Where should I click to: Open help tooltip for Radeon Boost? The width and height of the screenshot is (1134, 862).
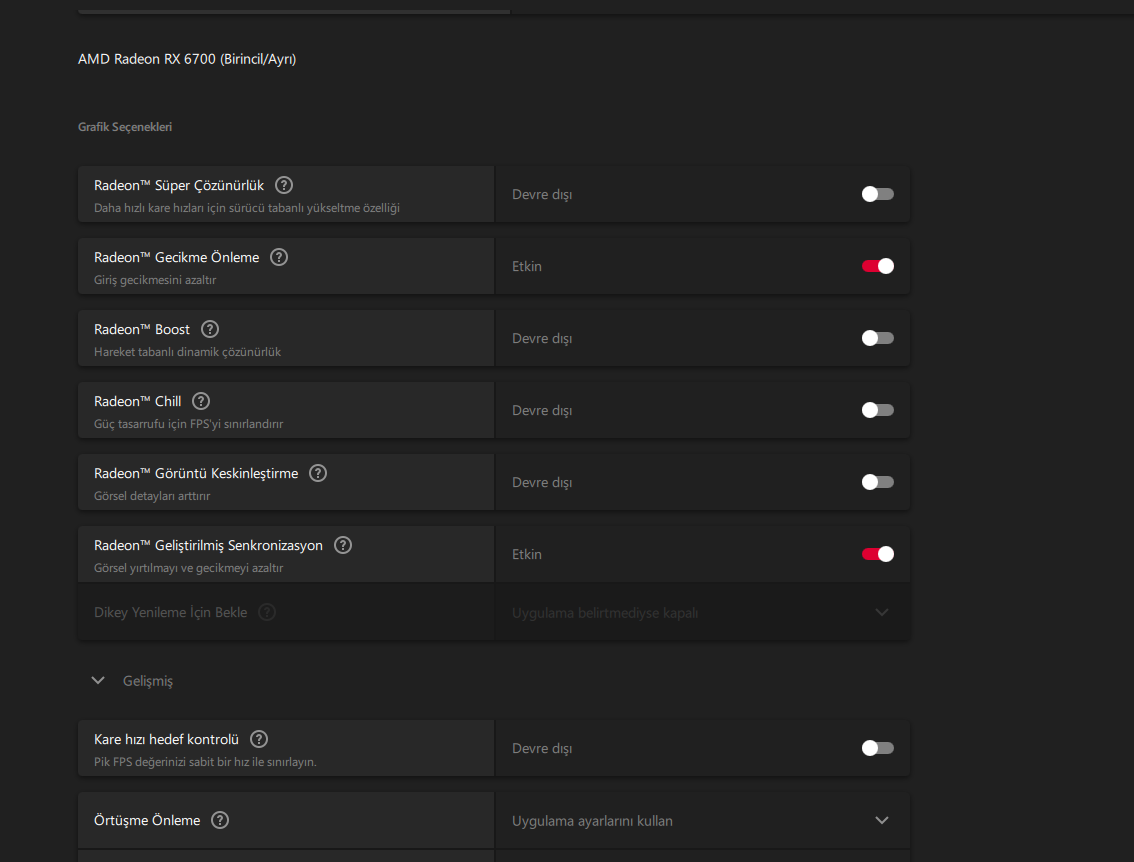[210, 329]
